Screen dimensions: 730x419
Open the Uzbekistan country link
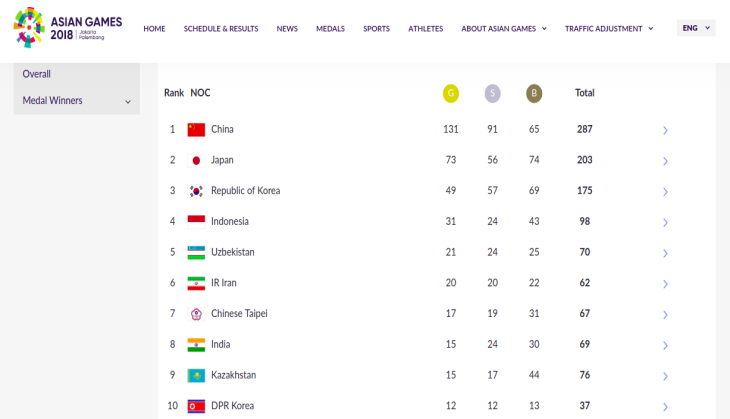tap(233, 252)
